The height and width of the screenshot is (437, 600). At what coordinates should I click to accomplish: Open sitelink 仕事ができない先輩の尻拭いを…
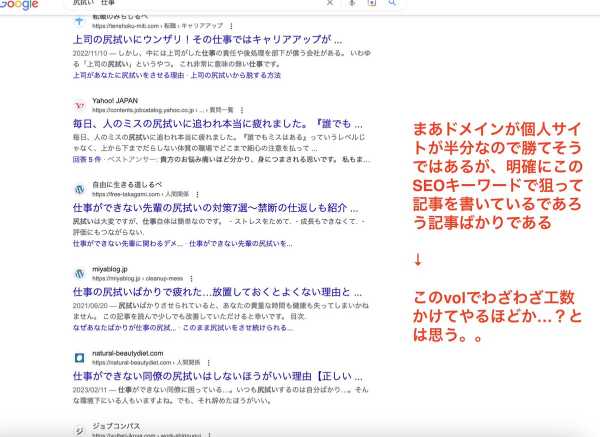point(241,244)
